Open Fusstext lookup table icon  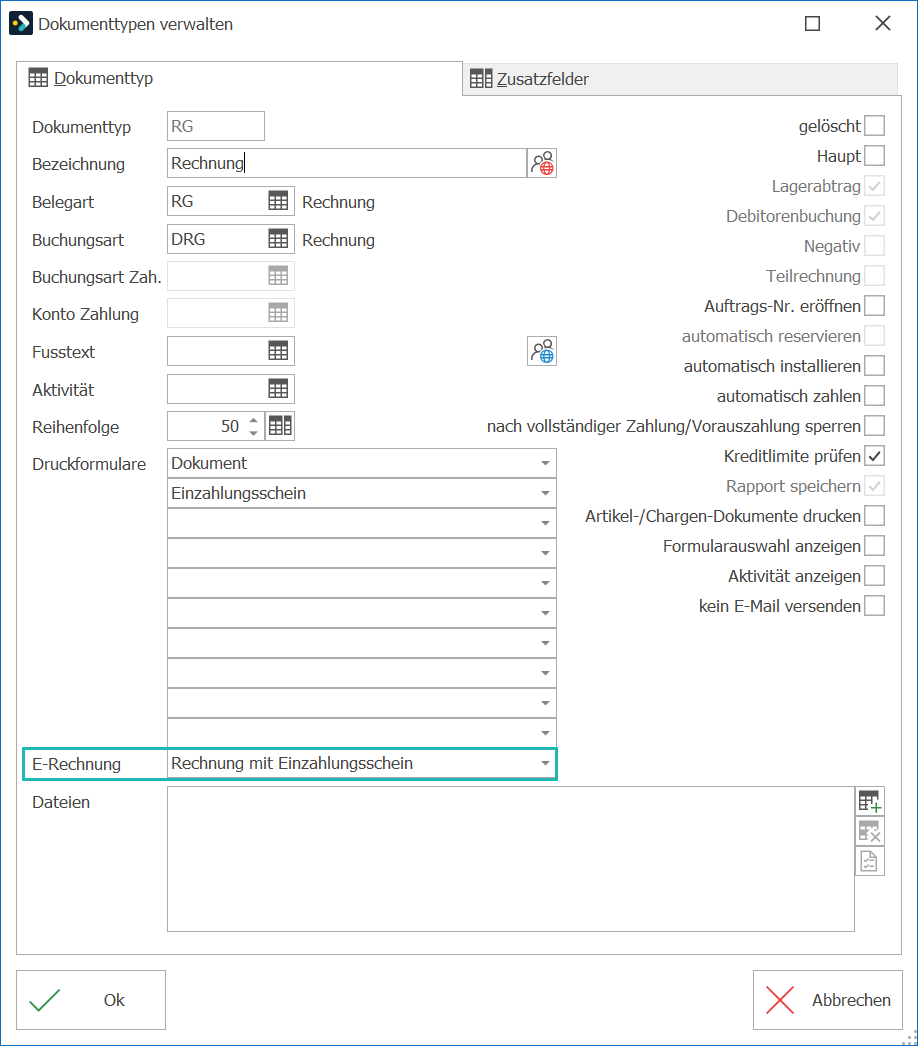coord(278,352)
